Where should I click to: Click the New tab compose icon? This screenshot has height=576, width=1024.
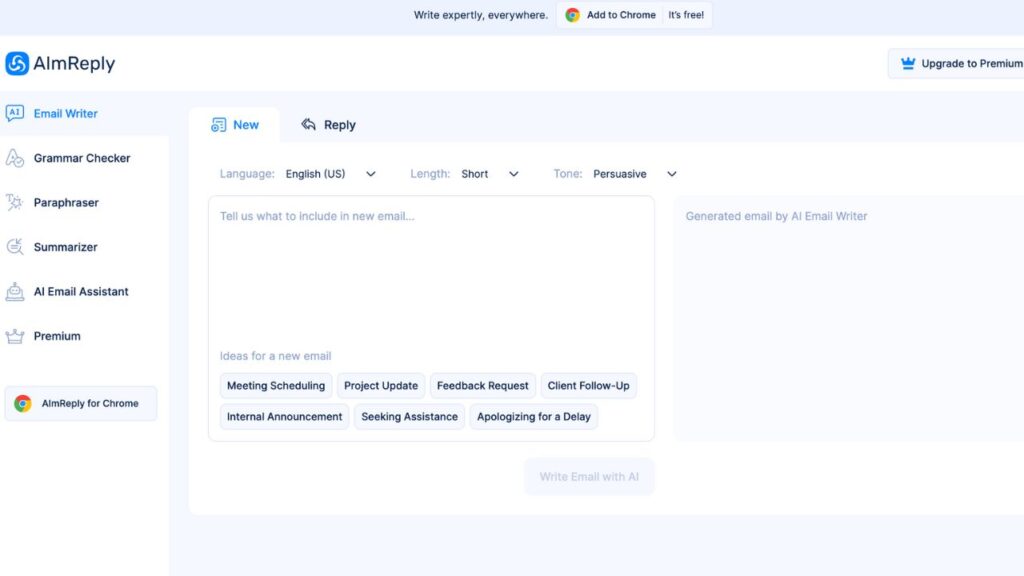pyautogui.click(x=218, y=125)
